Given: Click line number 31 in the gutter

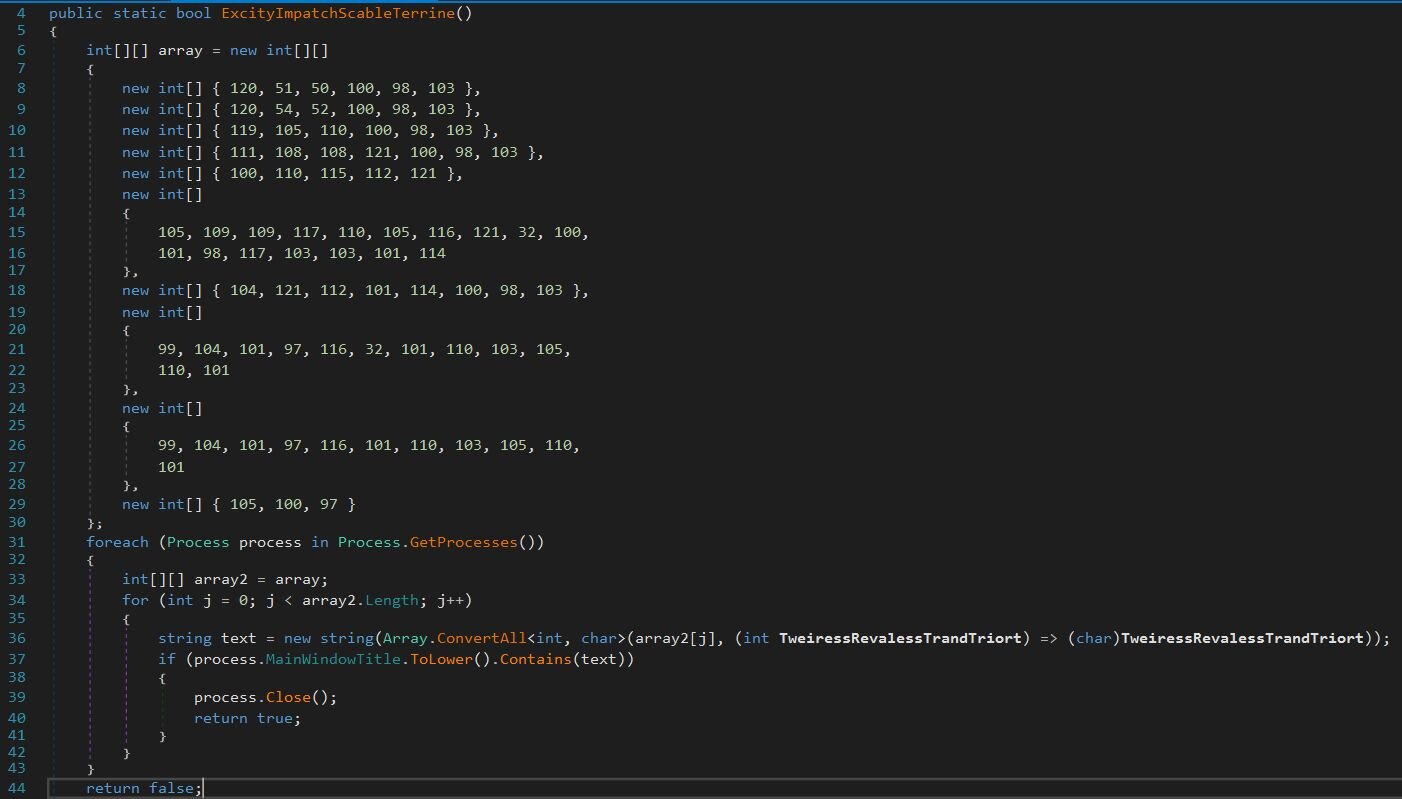Looking at the screenshot, I should click(21, 542).
